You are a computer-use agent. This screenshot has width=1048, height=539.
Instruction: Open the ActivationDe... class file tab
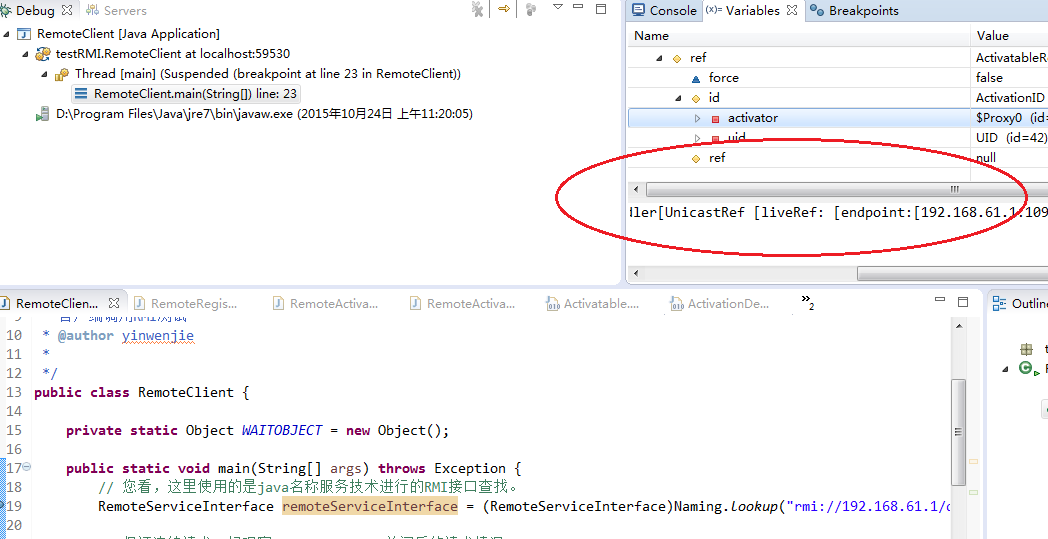[x=720, y=304]
